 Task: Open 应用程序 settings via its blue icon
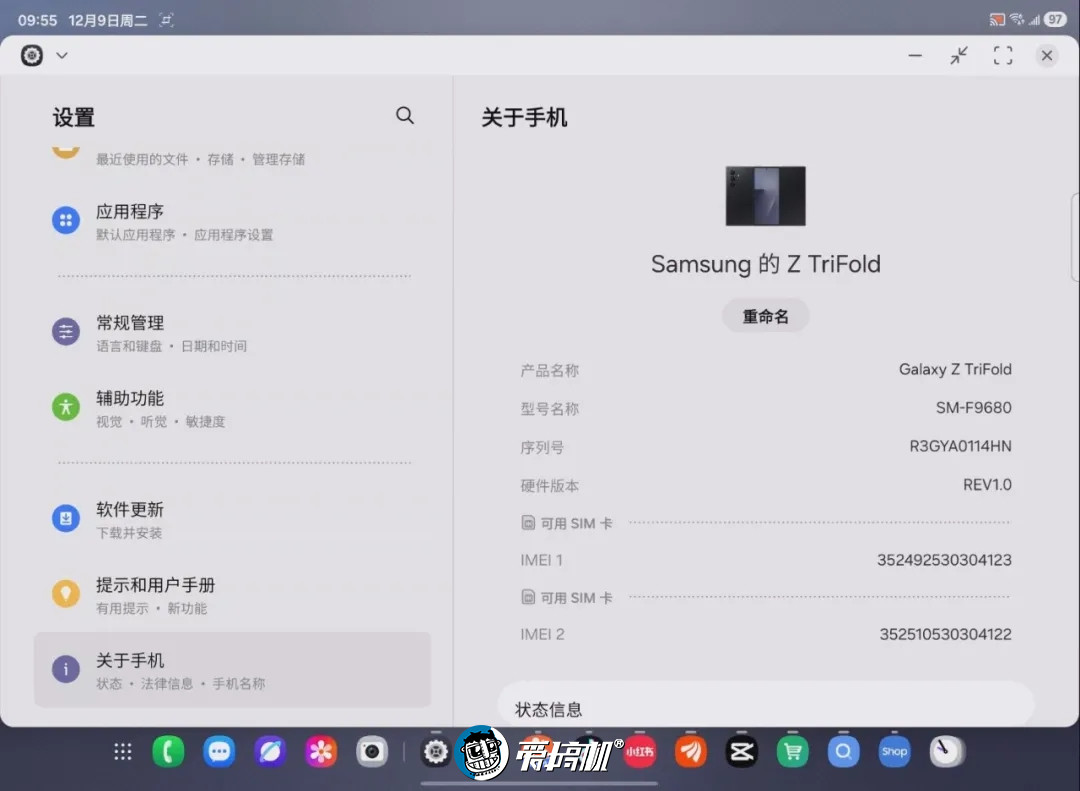(66, 220)
